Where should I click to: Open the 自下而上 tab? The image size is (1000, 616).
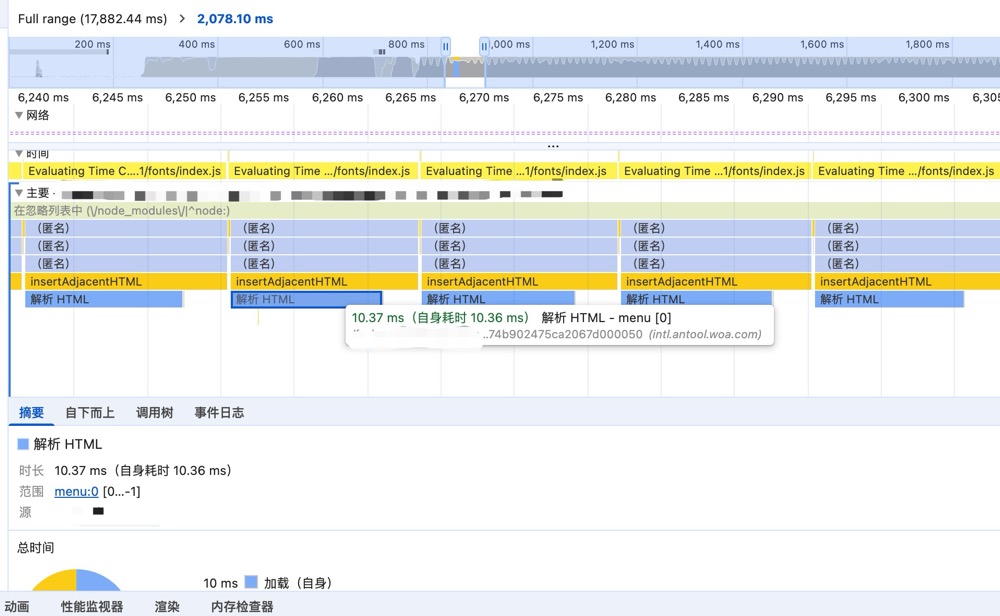point(90,412)
